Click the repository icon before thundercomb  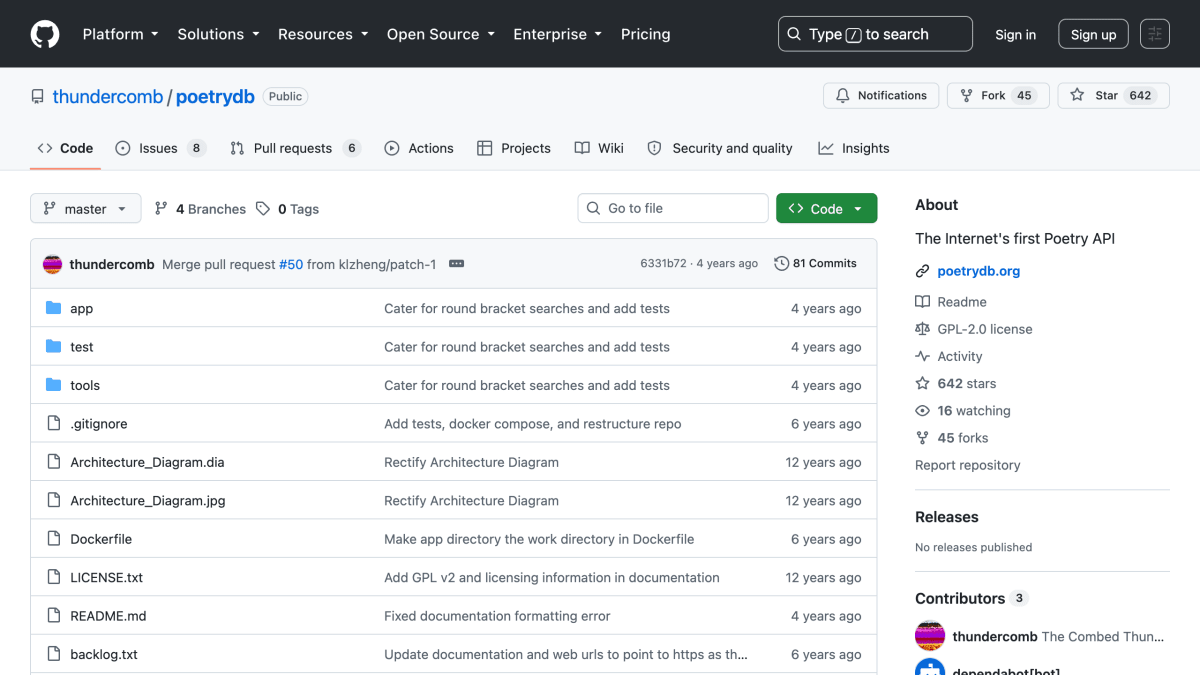tap(38, 97)
